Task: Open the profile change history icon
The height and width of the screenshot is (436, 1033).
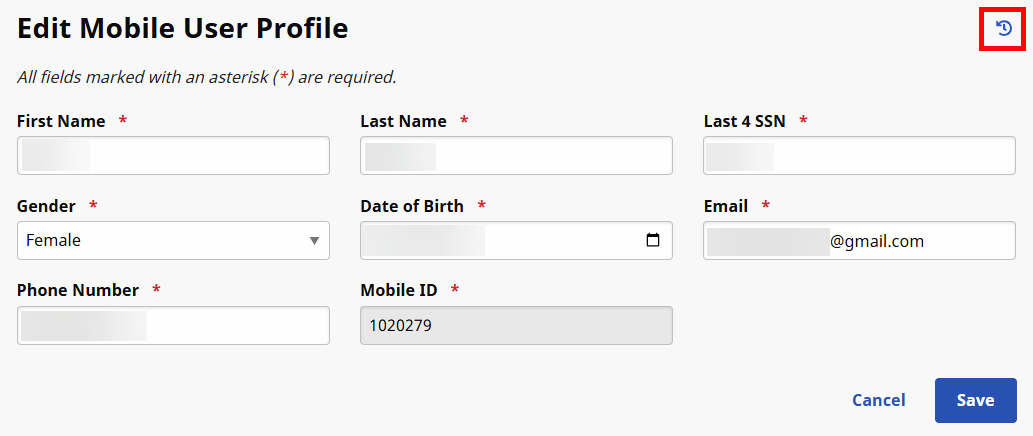Action: pos(1004,30)
